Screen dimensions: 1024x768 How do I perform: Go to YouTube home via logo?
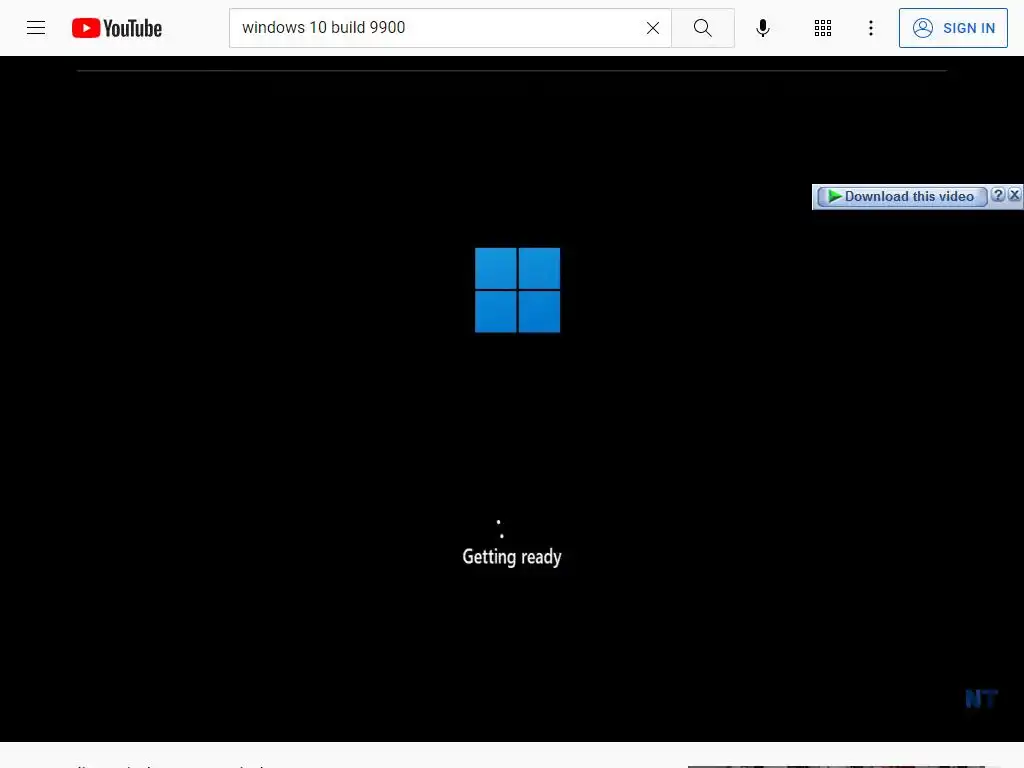click(117, 28)
